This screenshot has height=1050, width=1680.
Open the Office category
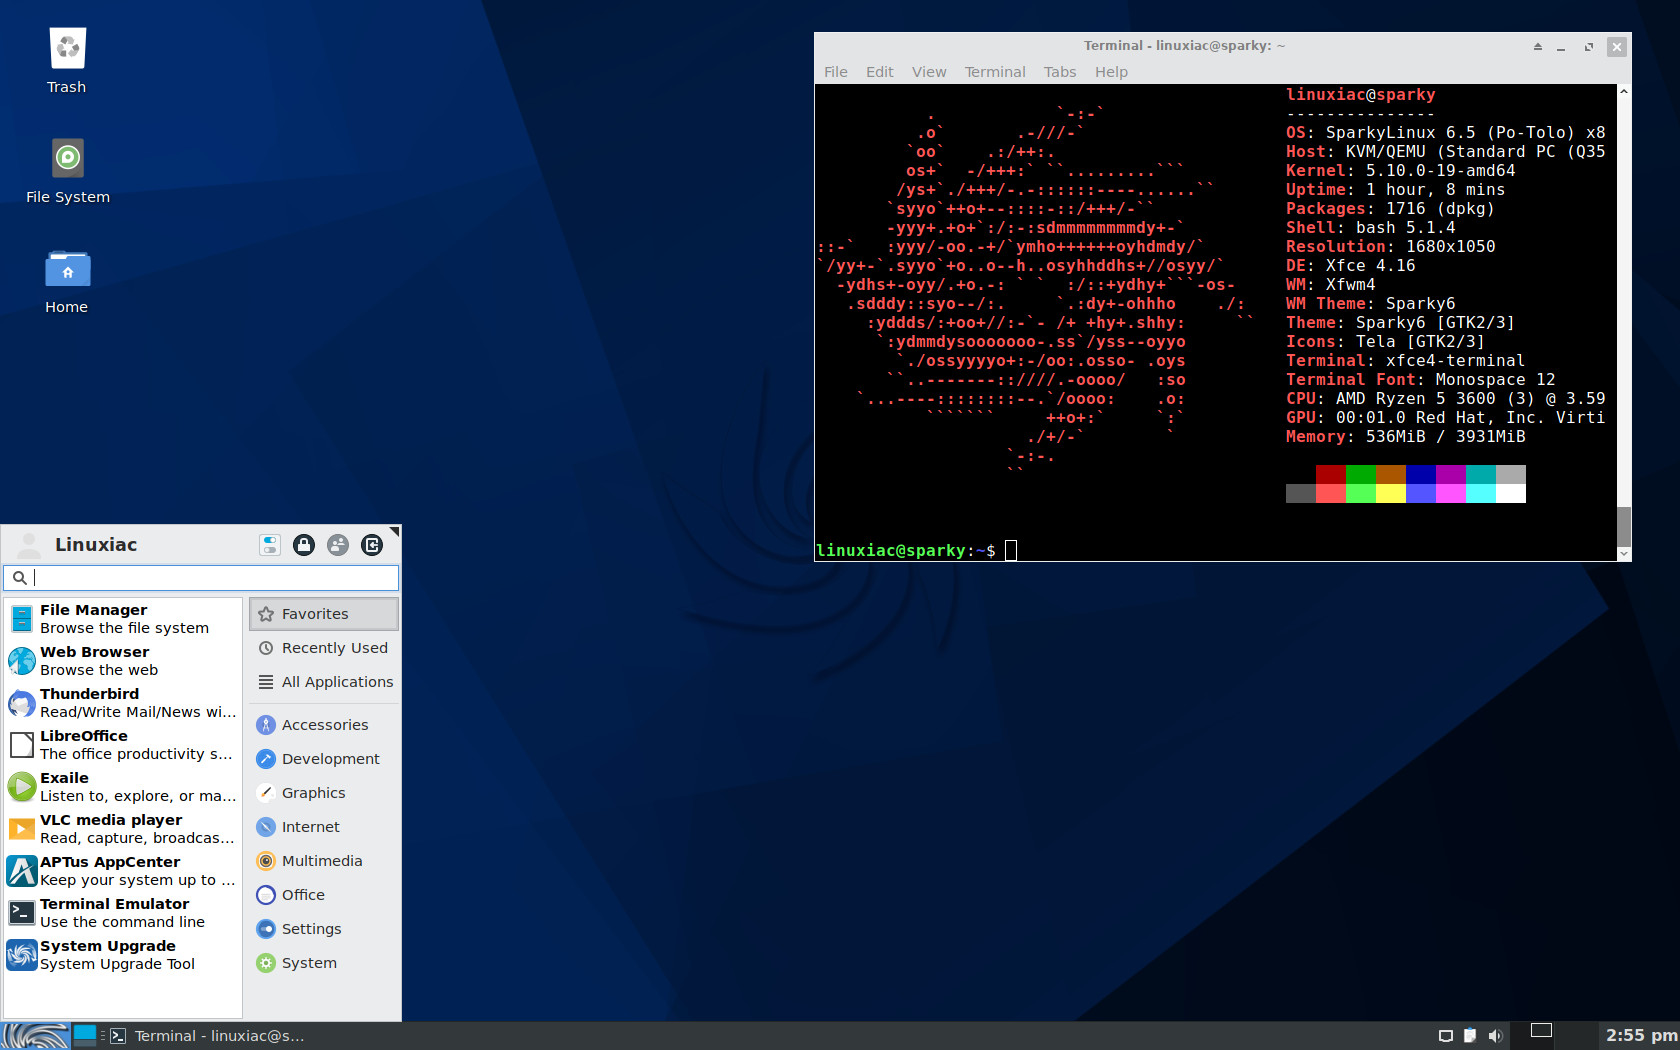coord(324,895)
